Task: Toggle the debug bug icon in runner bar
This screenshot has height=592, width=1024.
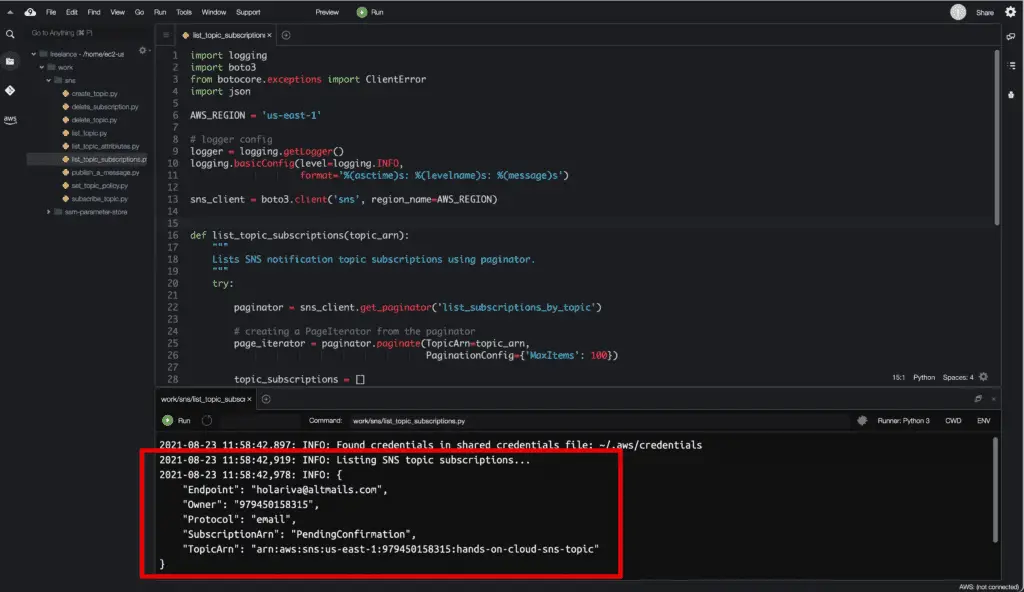Action: pos(861,421)
